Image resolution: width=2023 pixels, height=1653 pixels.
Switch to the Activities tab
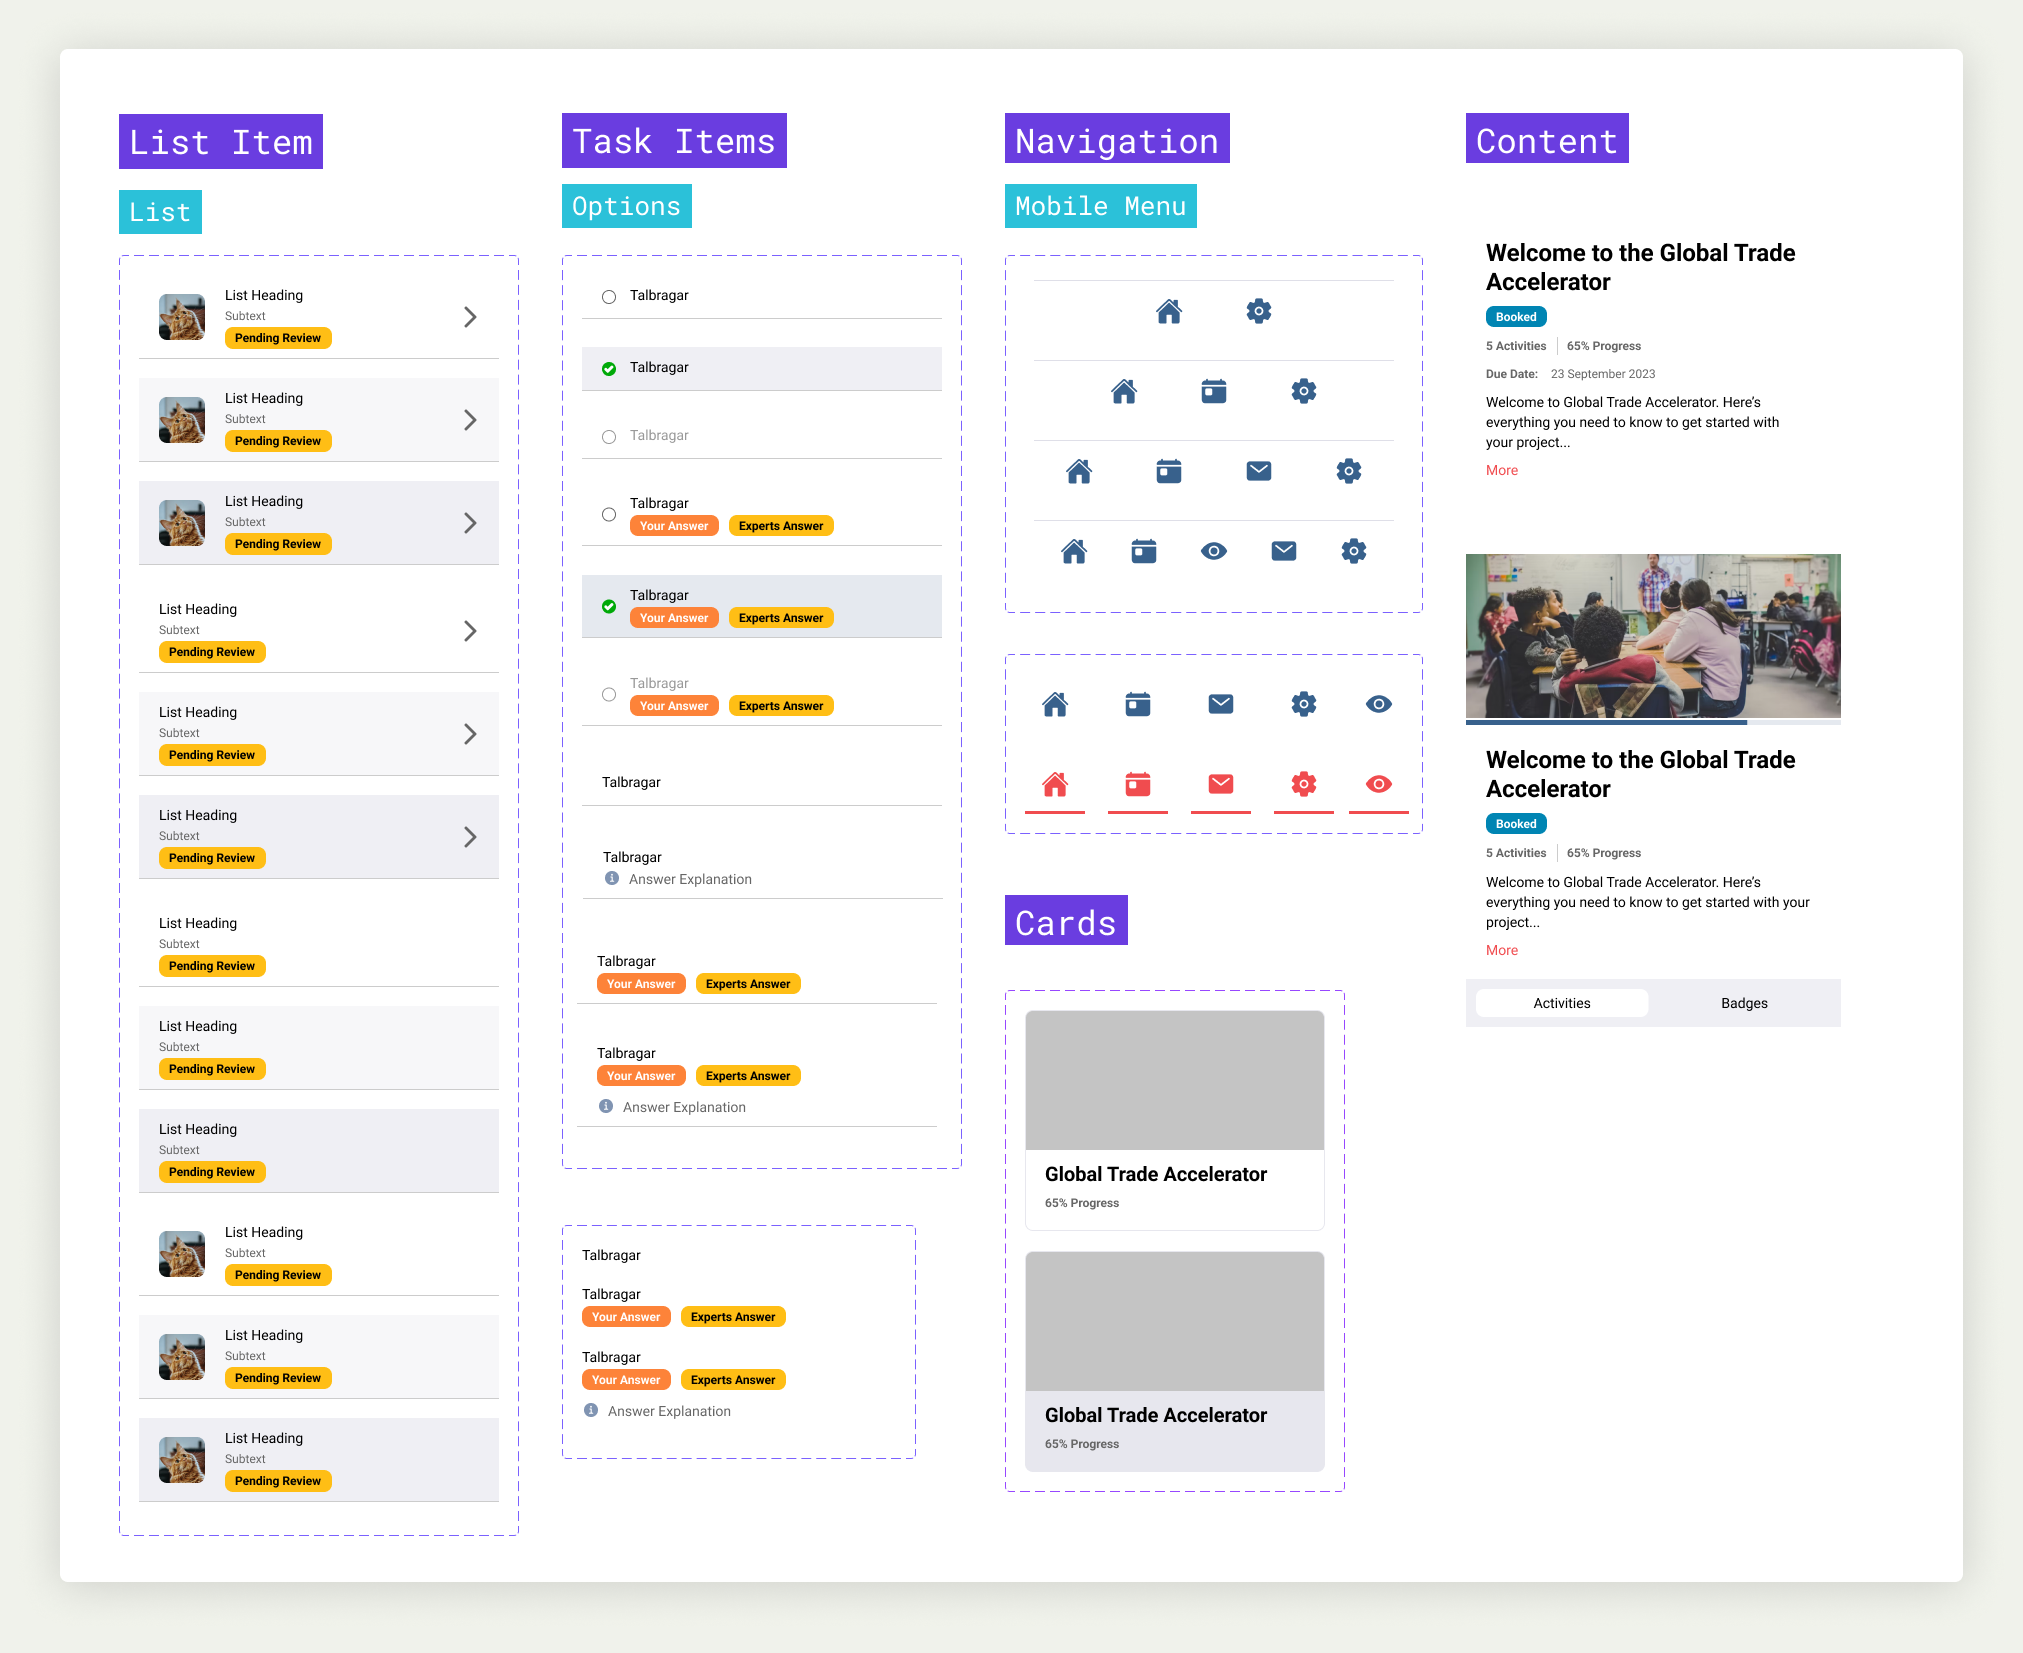[x=1561, y=1003]
